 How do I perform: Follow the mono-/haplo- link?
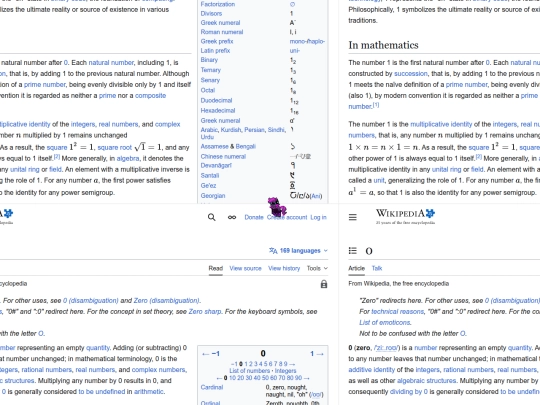click(x=307, y=41)
